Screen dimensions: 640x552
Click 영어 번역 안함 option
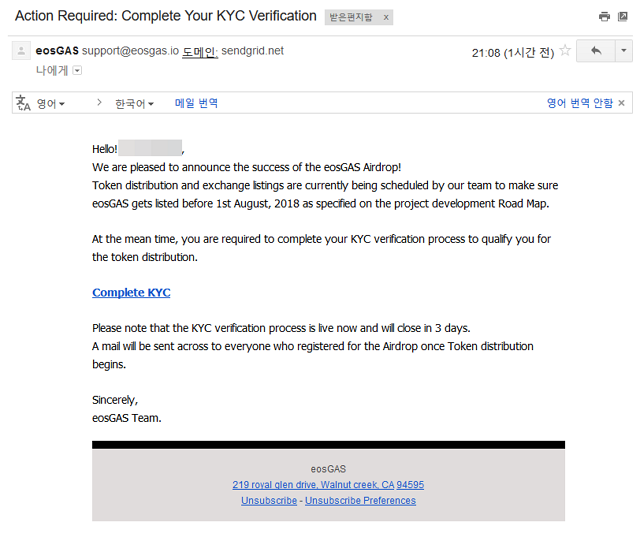pos(579,103)
